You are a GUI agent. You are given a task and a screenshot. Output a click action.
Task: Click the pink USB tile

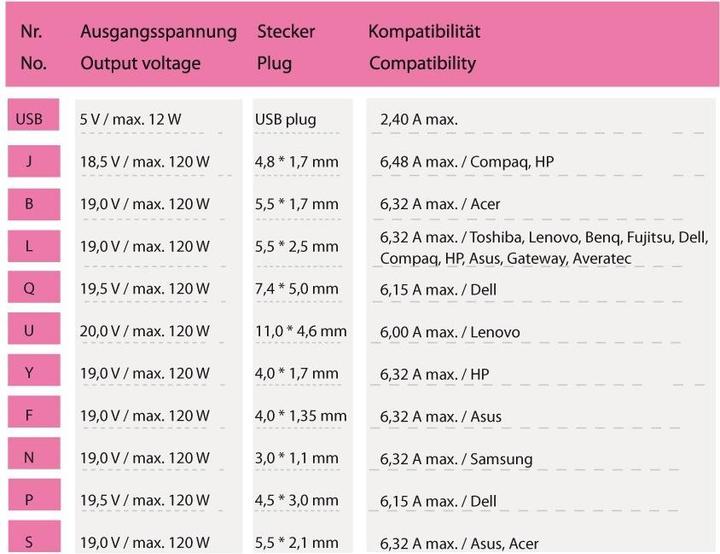point(29,119)
